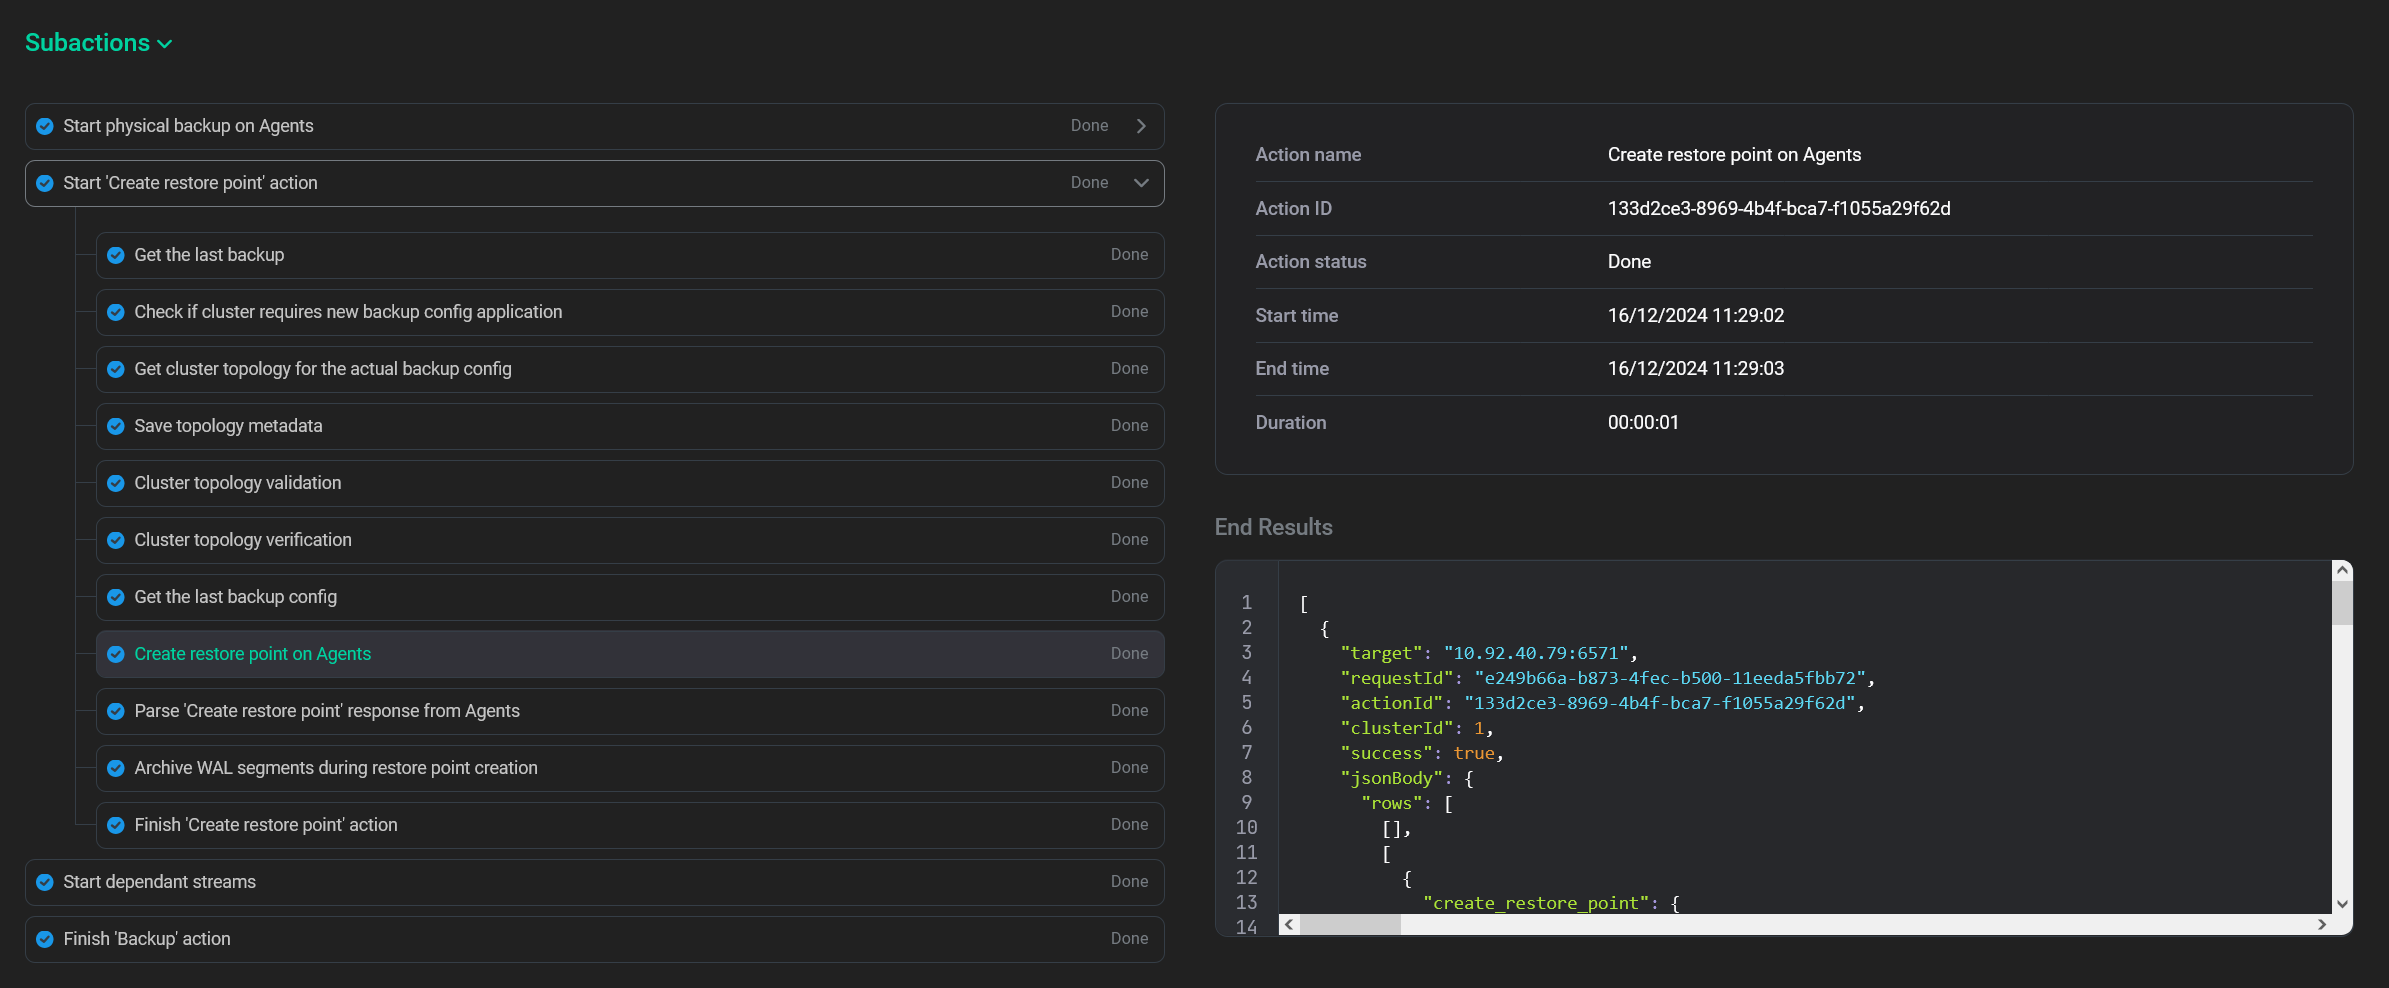The image size is (2389, 988).
Task: Click check icon for 'Finish Create restore point action'
Action: pos(116,825)
